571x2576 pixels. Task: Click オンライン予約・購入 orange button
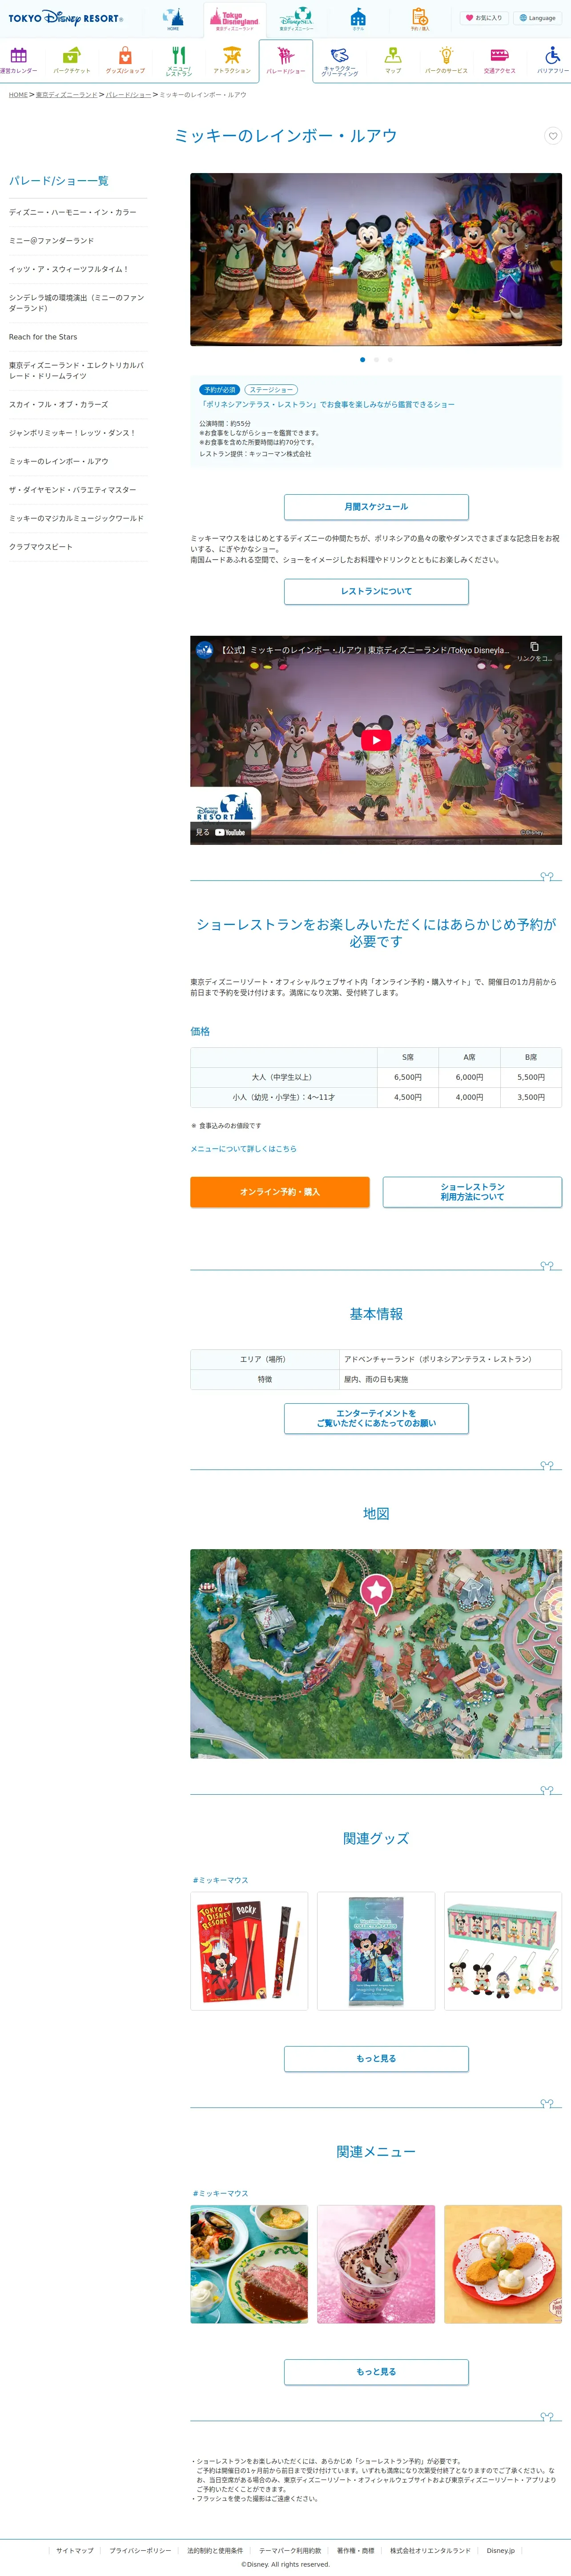280,1192
